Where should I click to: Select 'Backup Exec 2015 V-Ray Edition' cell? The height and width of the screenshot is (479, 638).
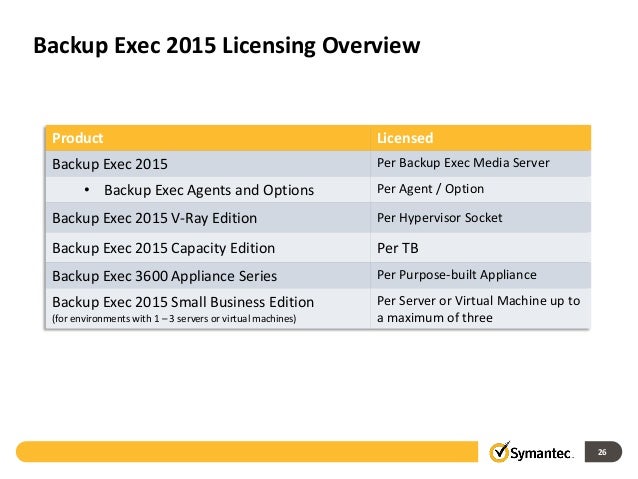point(208,218)
